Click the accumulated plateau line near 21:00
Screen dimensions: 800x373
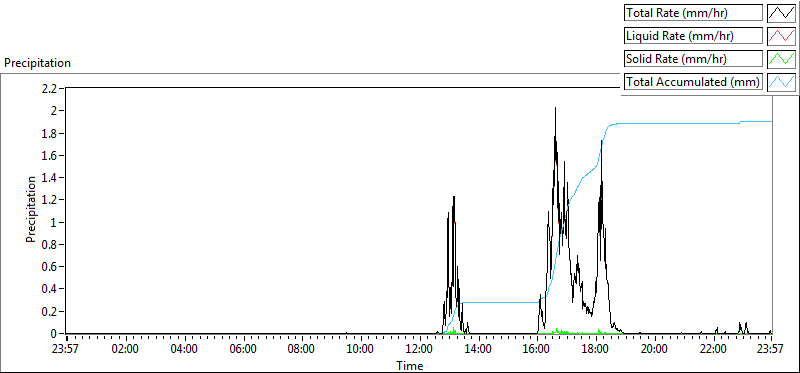684,123
